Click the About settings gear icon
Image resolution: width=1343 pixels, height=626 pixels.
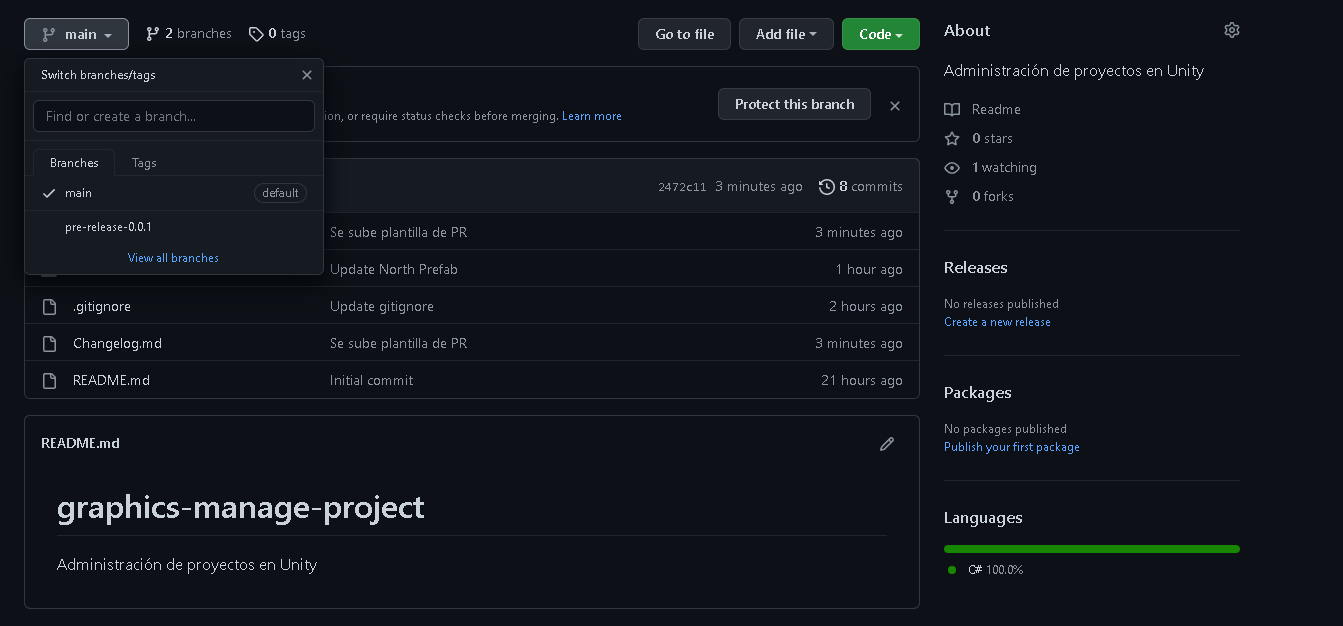pyautogui.click(x=1231, y=31)
